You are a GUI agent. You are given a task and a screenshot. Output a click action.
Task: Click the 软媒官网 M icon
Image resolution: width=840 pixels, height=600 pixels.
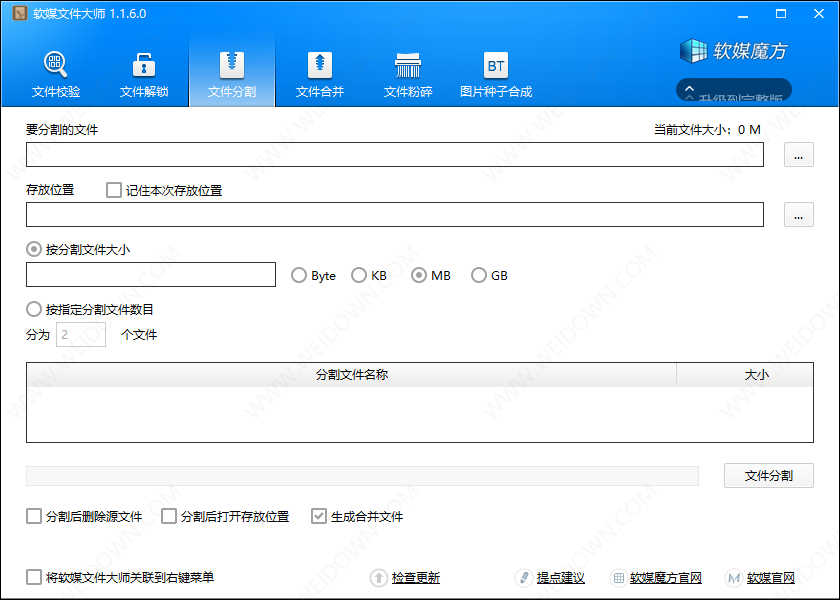pos(733,578)
